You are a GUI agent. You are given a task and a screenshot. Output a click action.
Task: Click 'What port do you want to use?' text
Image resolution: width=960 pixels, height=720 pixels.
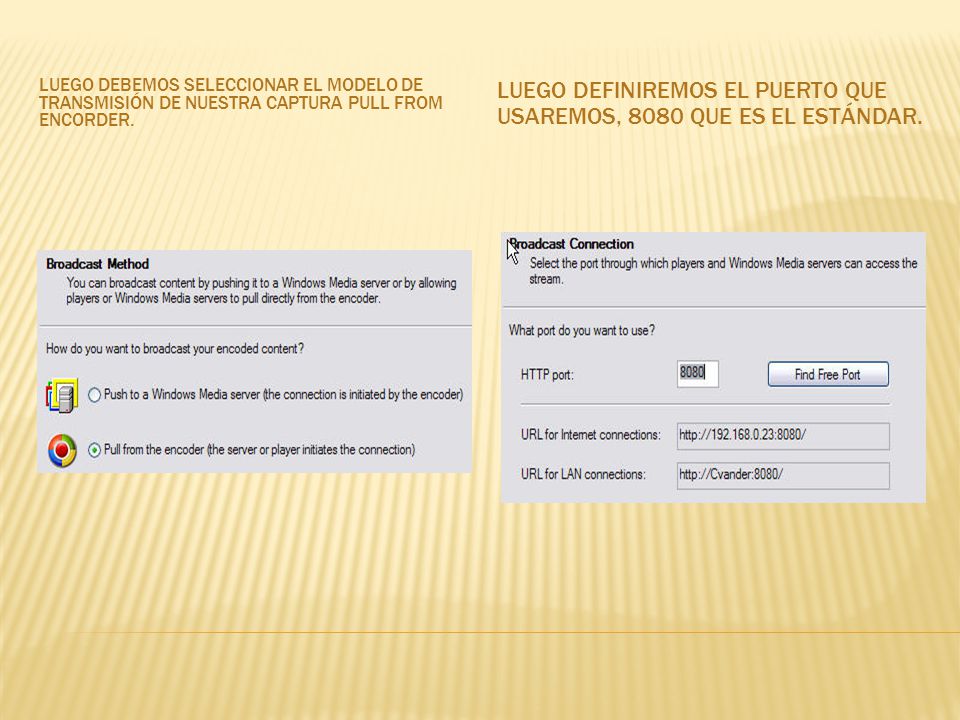pyautogui.click(x=582, y=331)
